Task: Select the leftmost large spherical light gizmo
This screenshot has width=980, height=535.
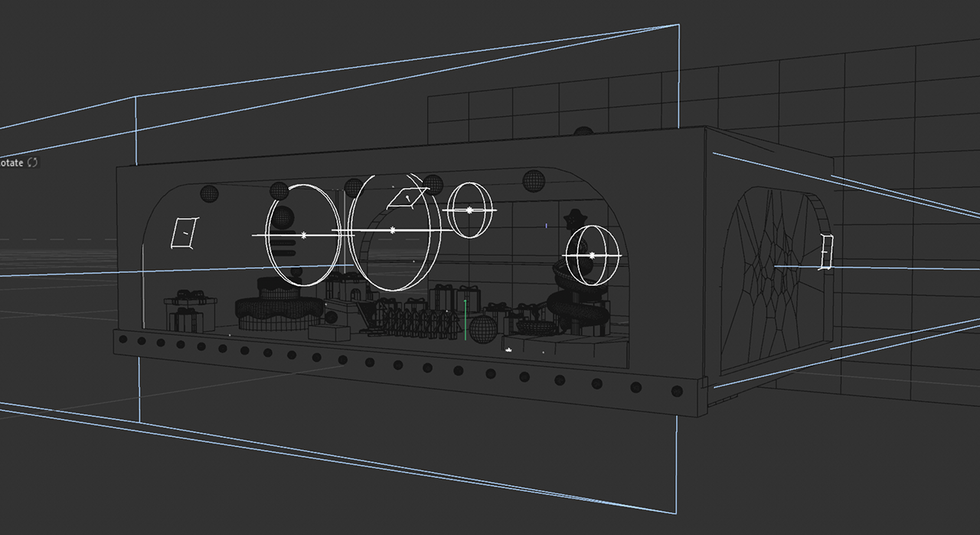Action: [x=304, y=235]
